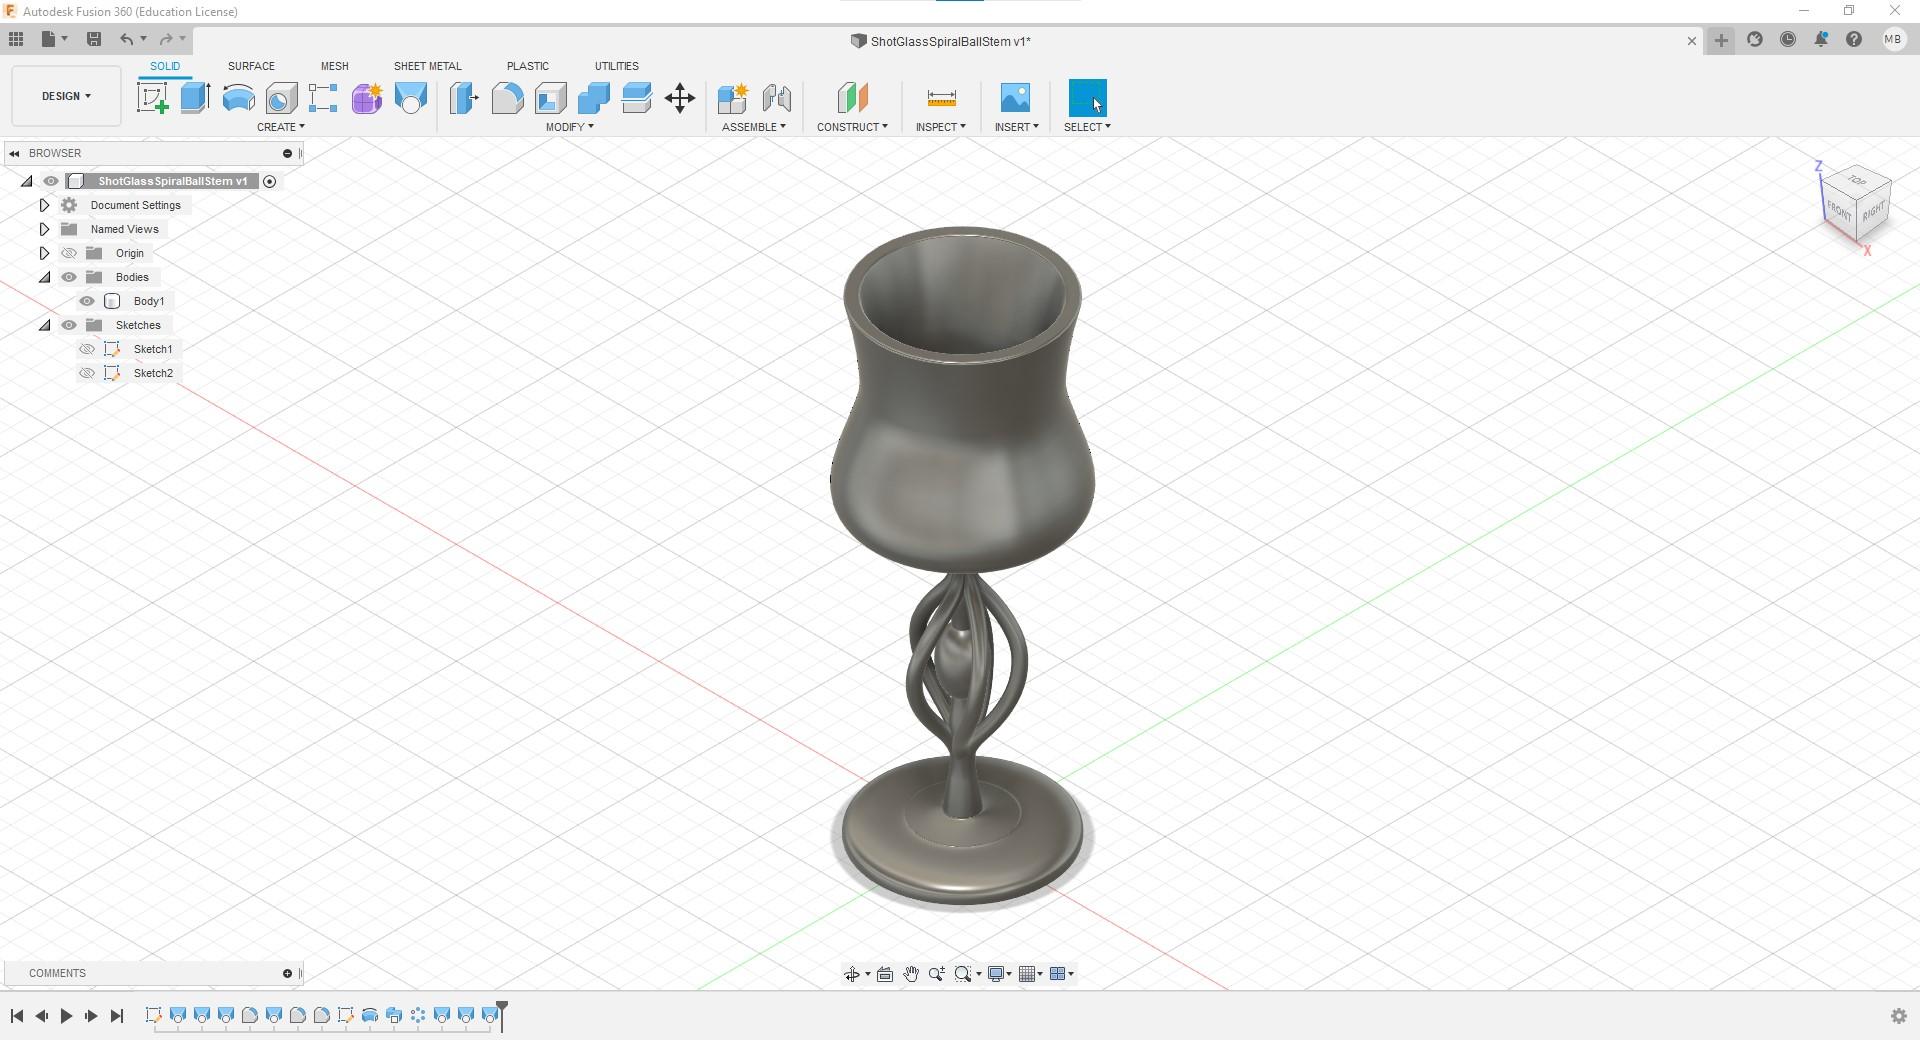The width and height of the screenshot is (1920, 1040).
Task: Click the Zoom tool in navigation bar
Action: (936, 974)
